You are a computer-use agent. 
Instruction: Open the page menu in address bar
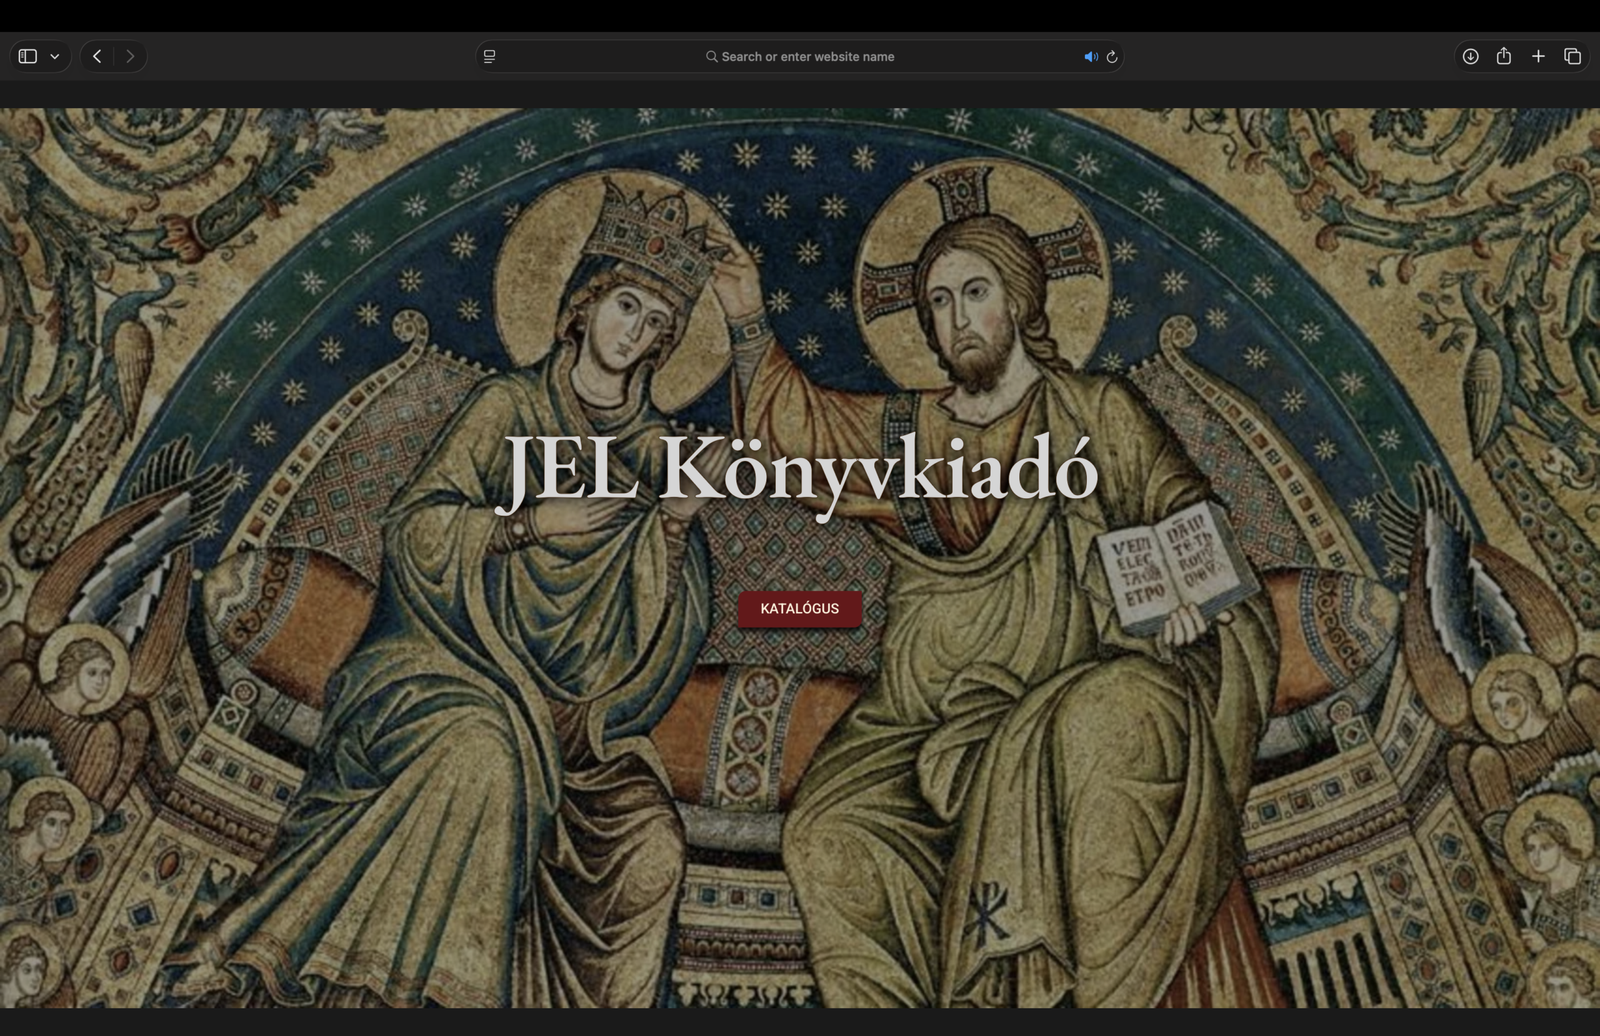pos(489,57)
